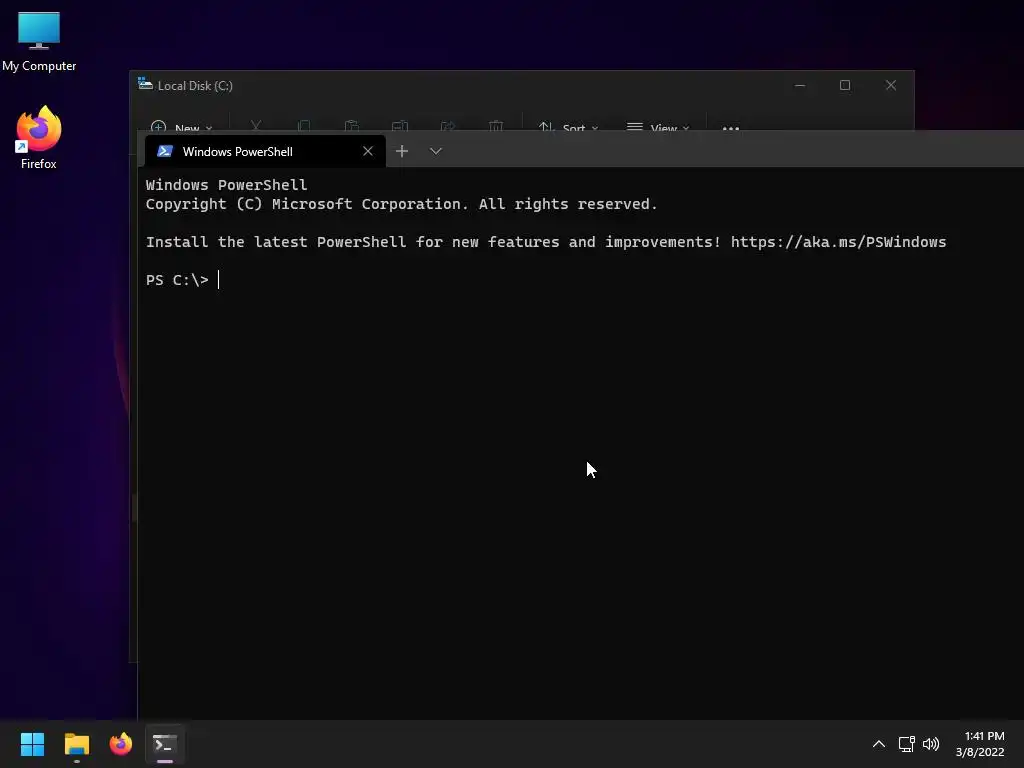
Task: Open the volume tray icon
Action: click(931, 744)
